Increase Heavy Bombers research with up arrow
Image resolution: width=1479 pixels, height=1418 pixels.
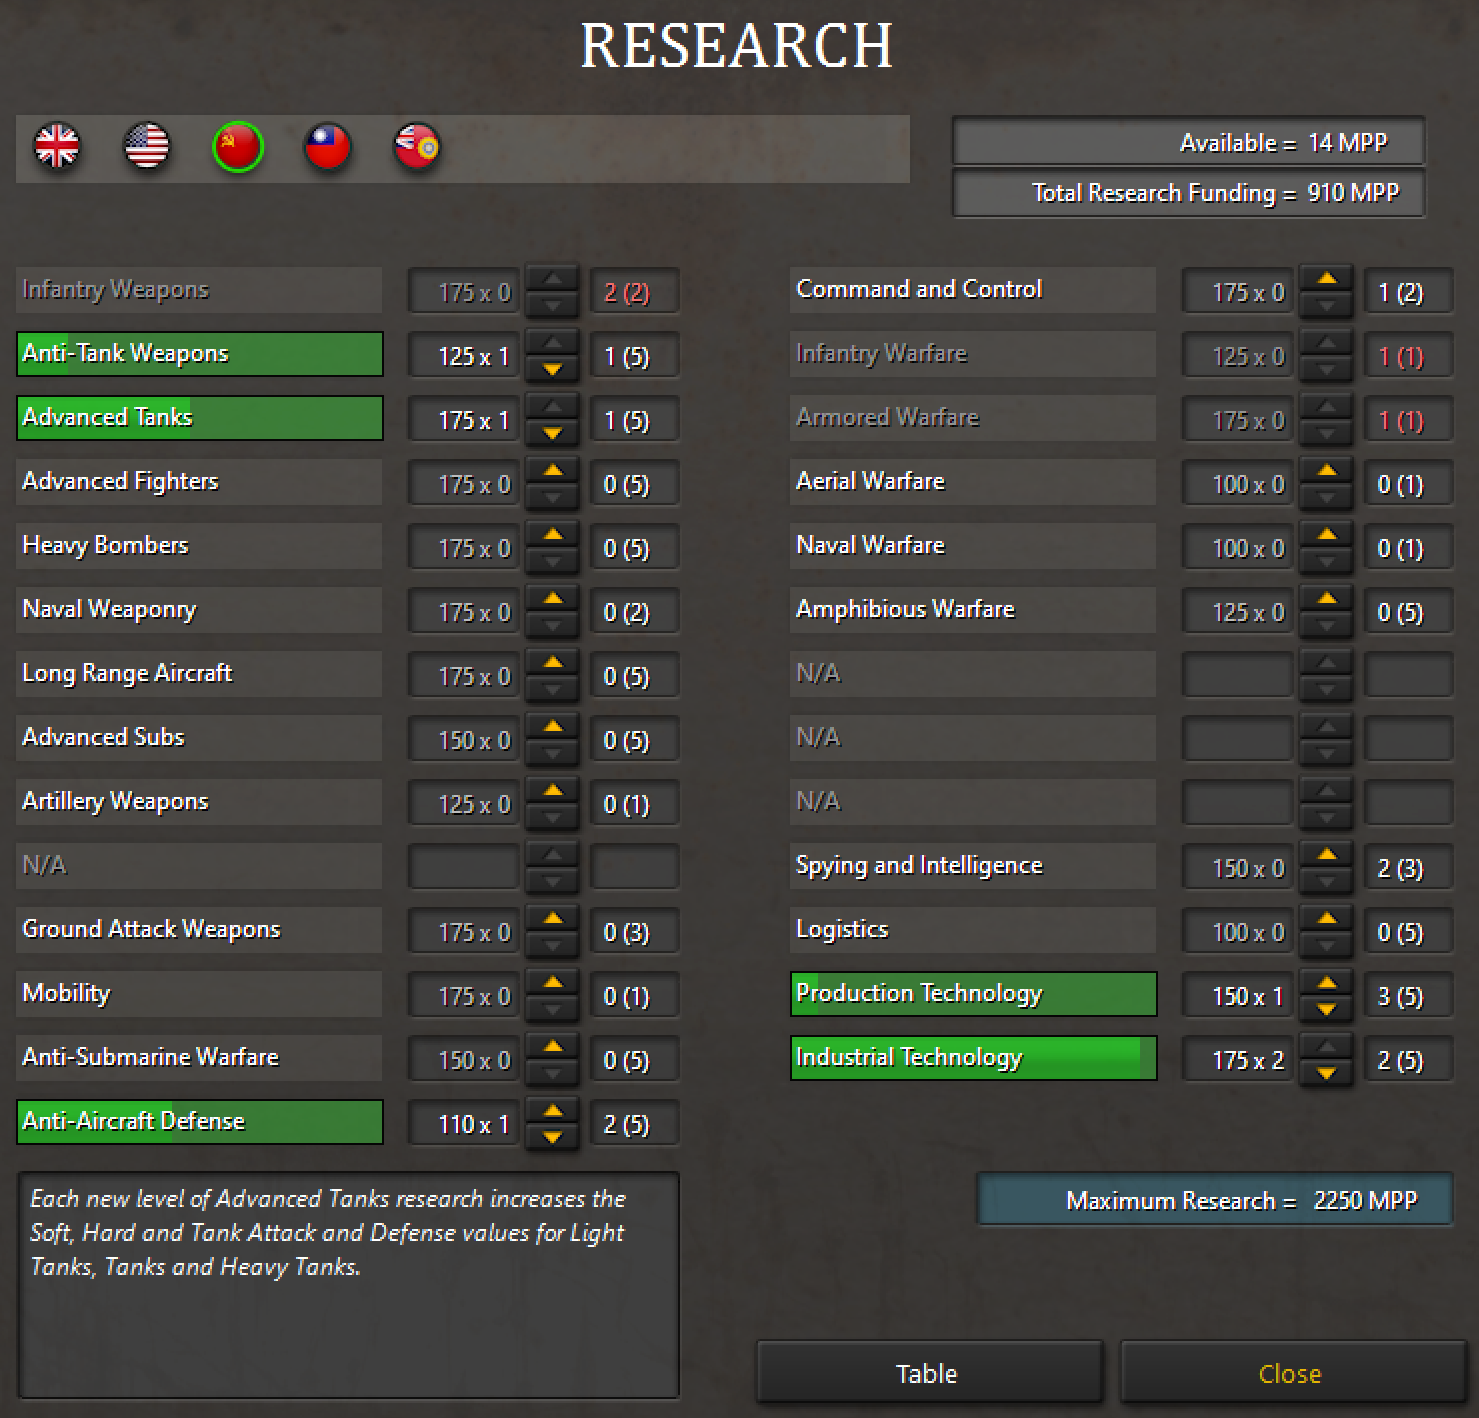(x=553, y=536)
